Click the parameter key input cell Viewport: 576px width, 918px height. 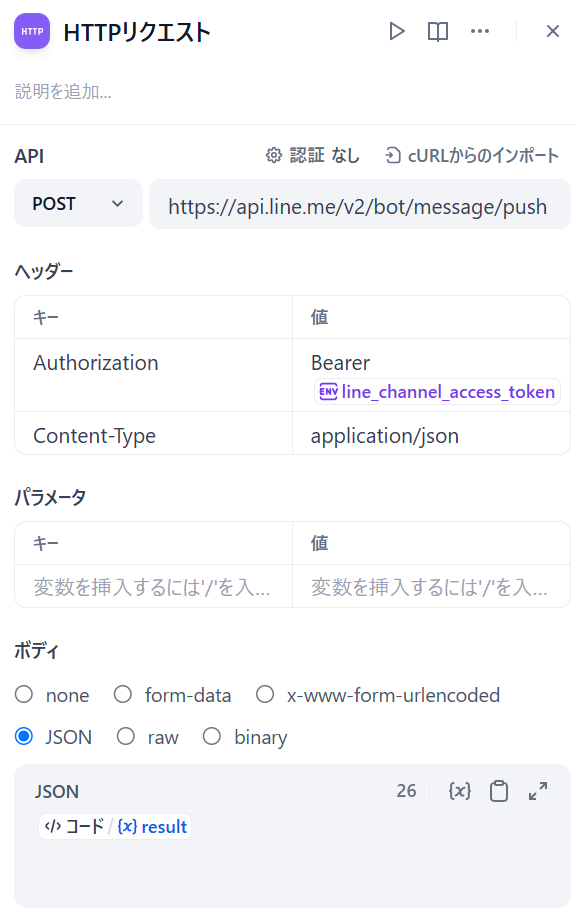tap(153, 586)
